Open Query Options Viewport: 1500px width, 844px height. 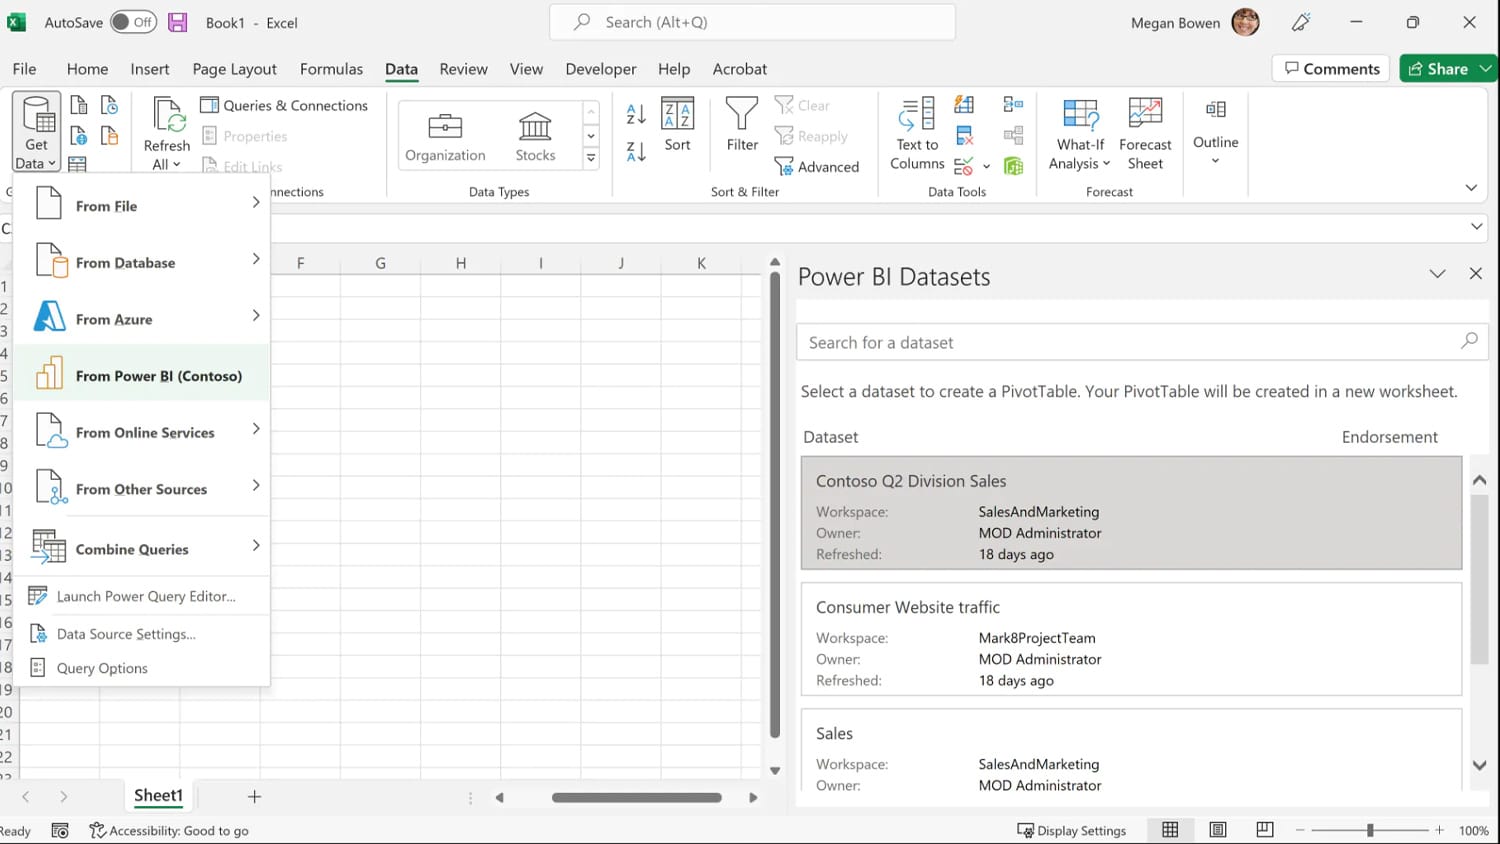point(143,668)
